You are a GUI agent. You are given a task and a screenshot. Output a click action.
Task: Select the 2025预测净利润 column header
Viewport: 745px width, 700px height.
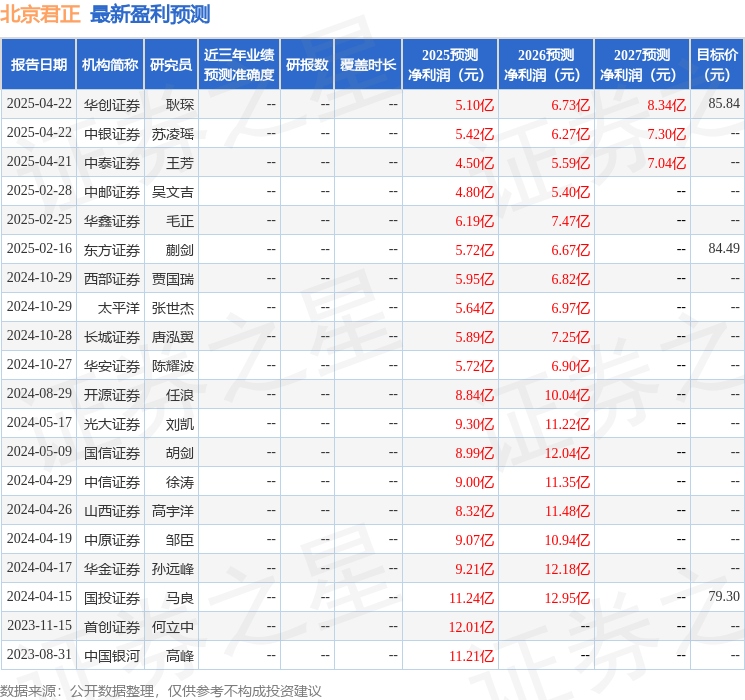point(450,64)
